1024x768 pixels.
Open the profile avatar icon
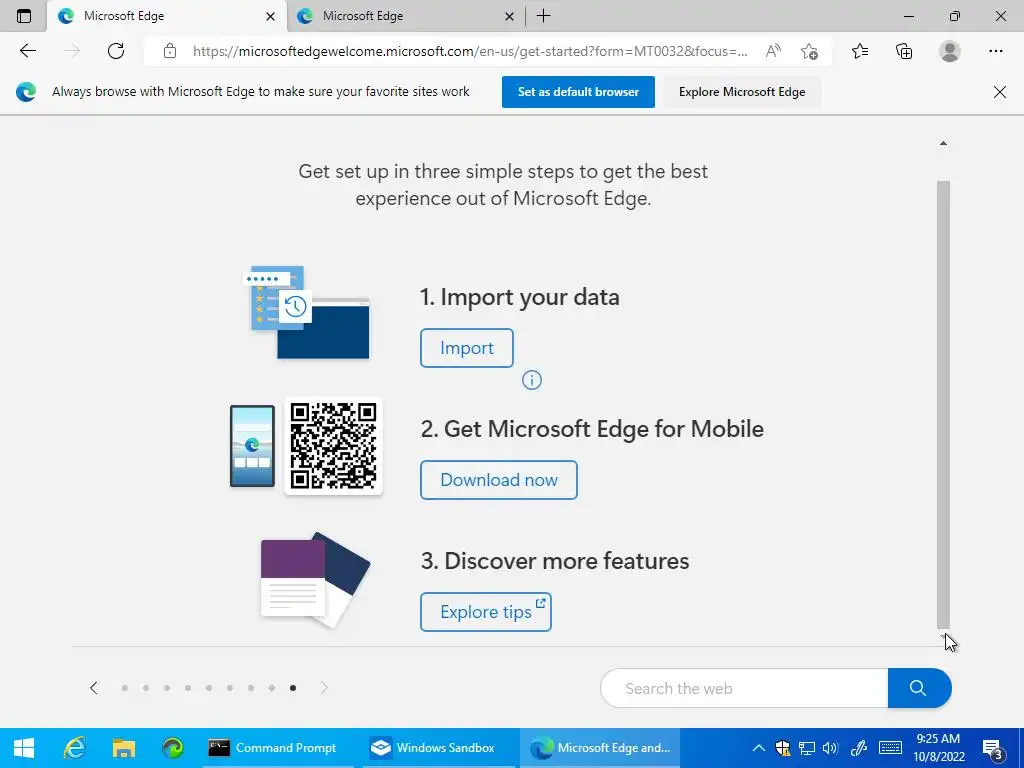pos(950,51)
